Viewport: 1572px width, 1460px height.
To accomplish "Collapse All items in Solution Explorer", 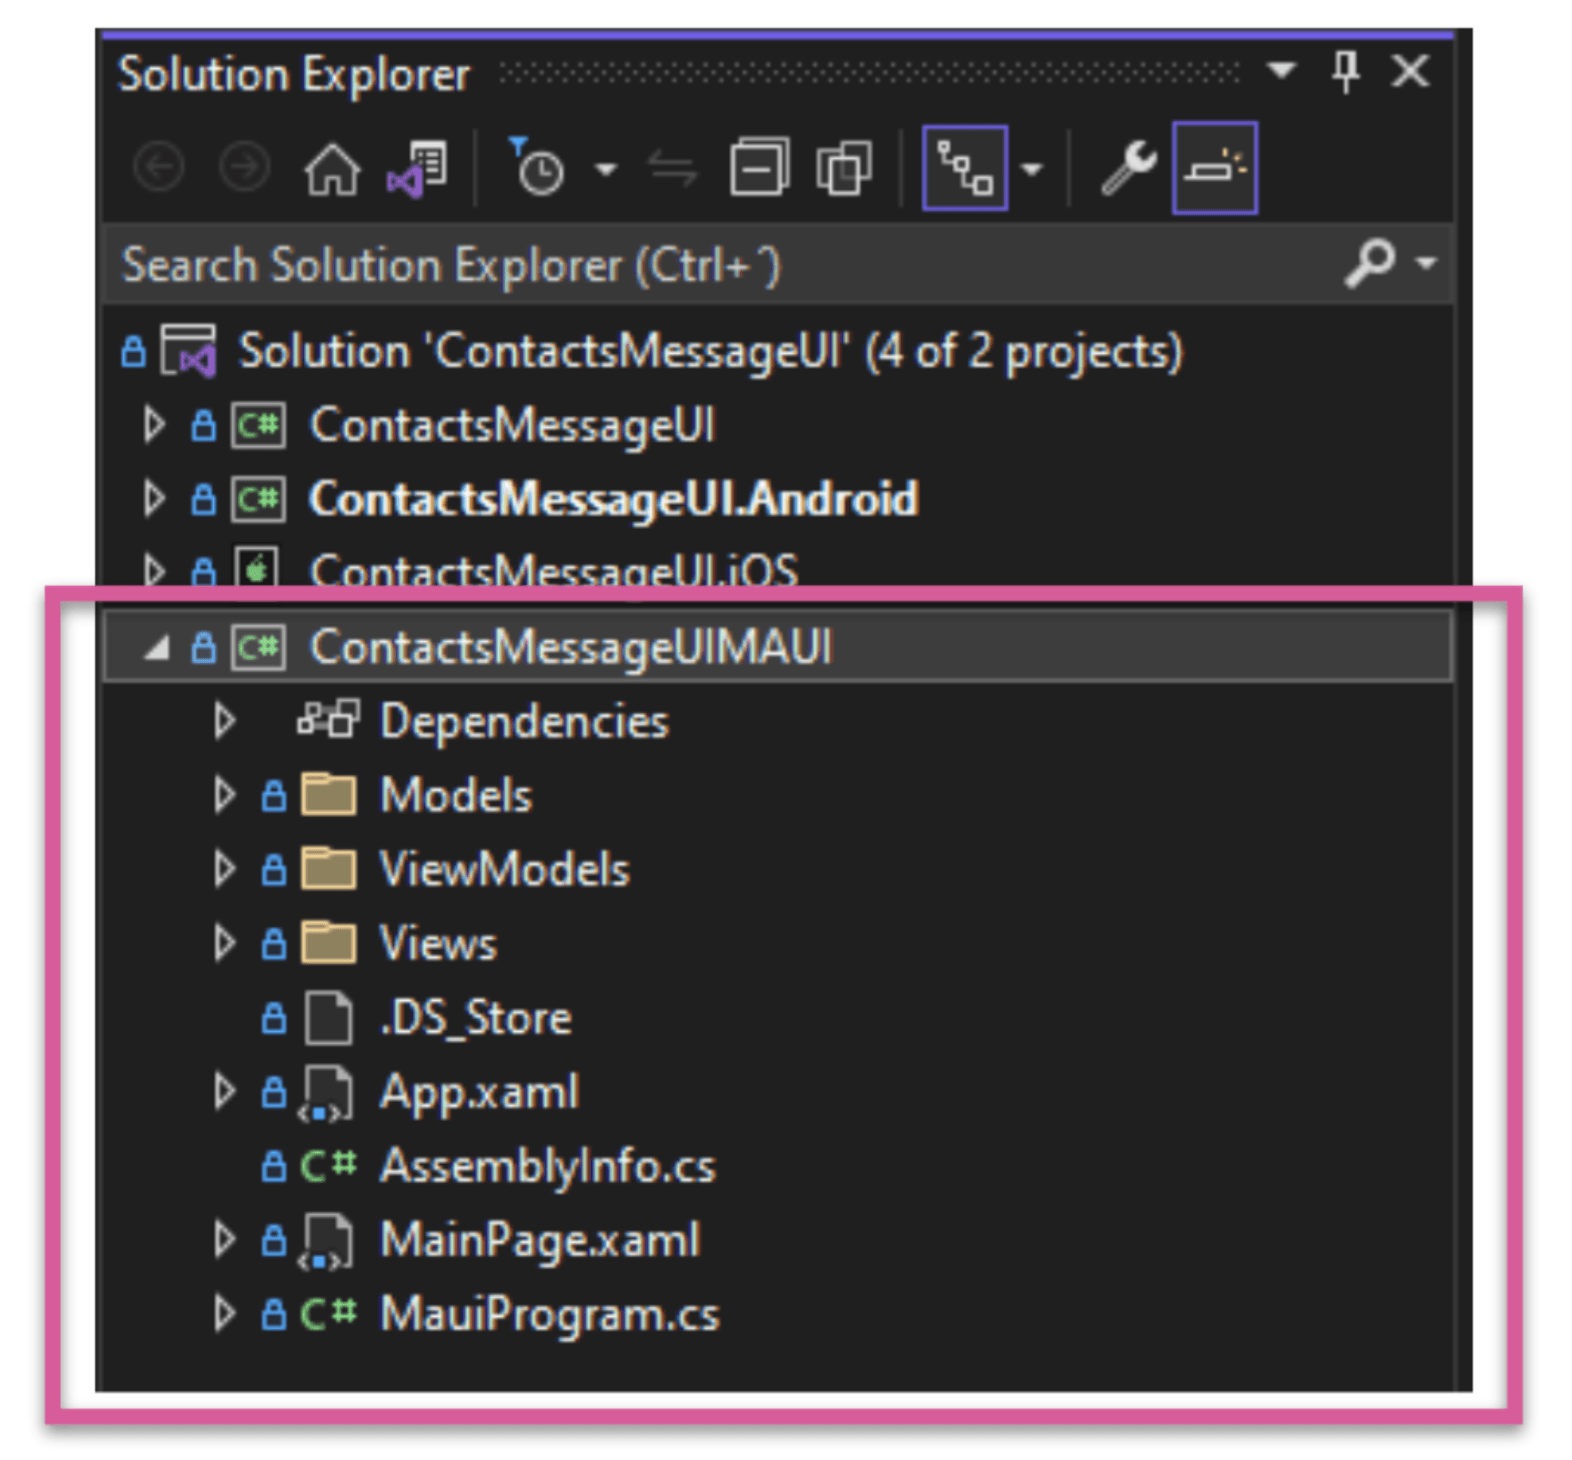I will tap(759, 167).
